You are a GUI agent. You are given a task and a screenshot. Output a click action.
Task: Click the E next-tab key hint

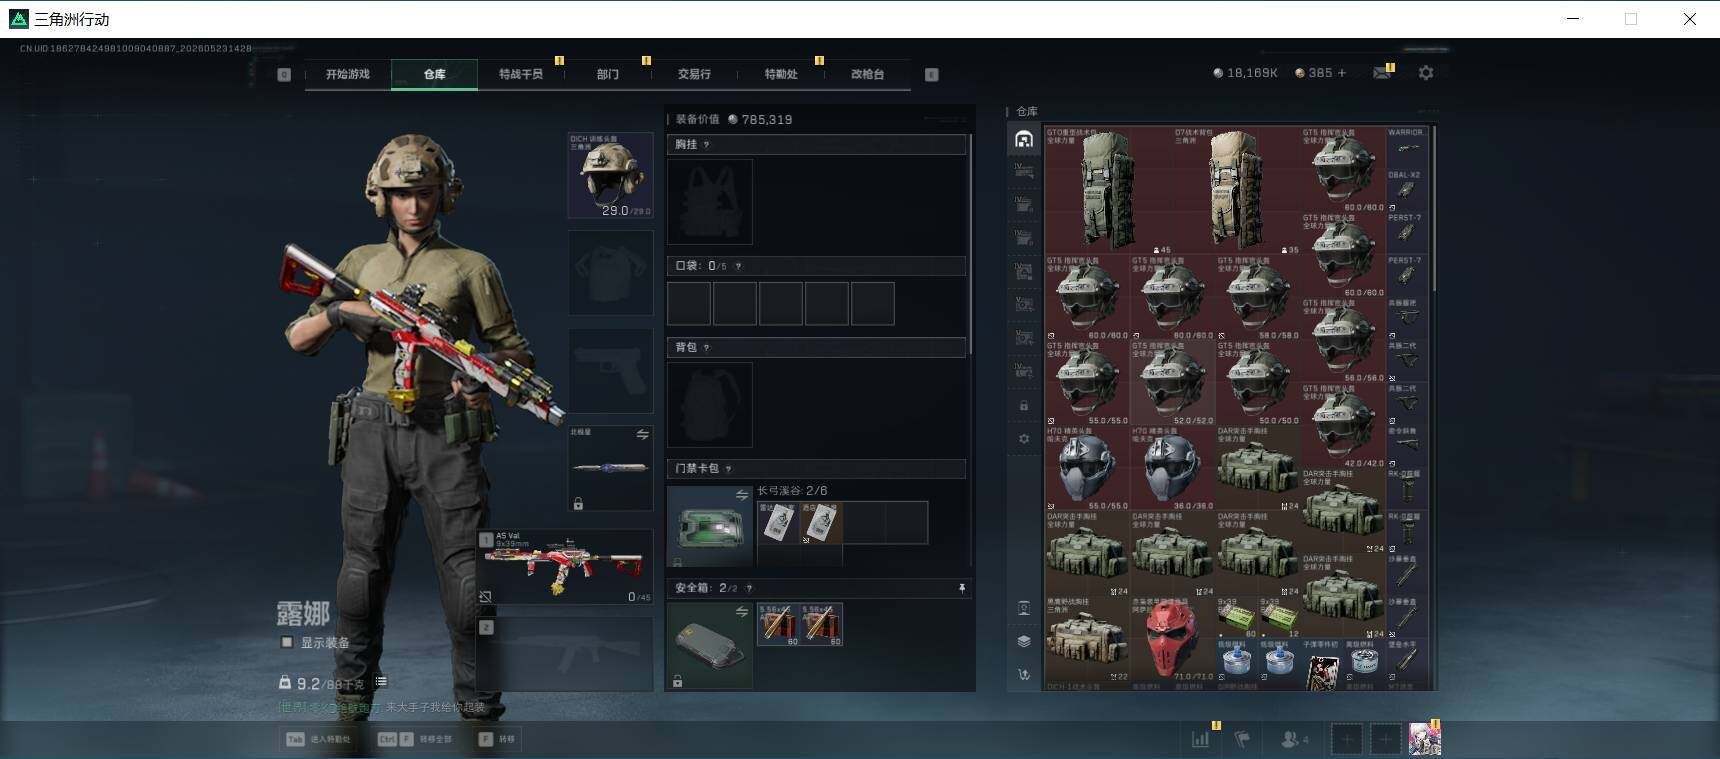[x=932, y=74]
